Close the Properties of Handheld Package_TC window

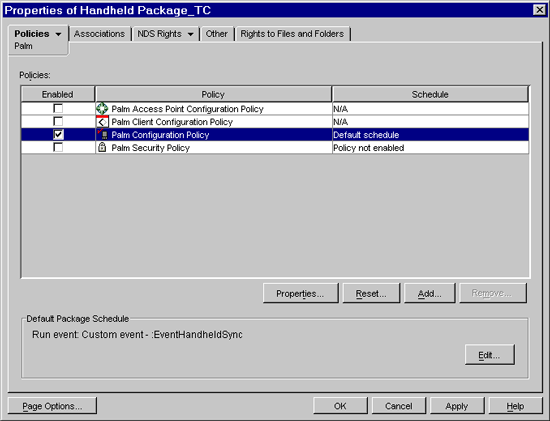(x=539, y=10)
